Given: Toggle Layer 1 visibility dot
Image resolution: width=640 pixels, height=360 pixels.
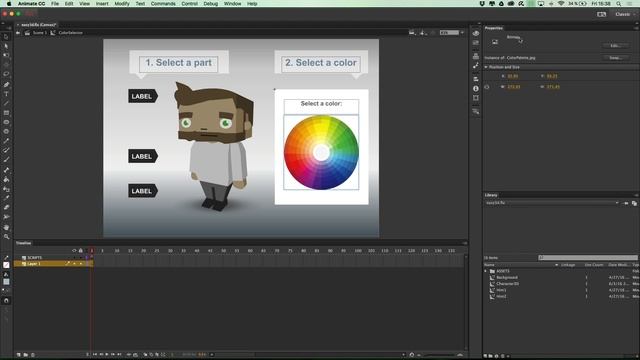Looking at the screenshot, I should (74, 264).
